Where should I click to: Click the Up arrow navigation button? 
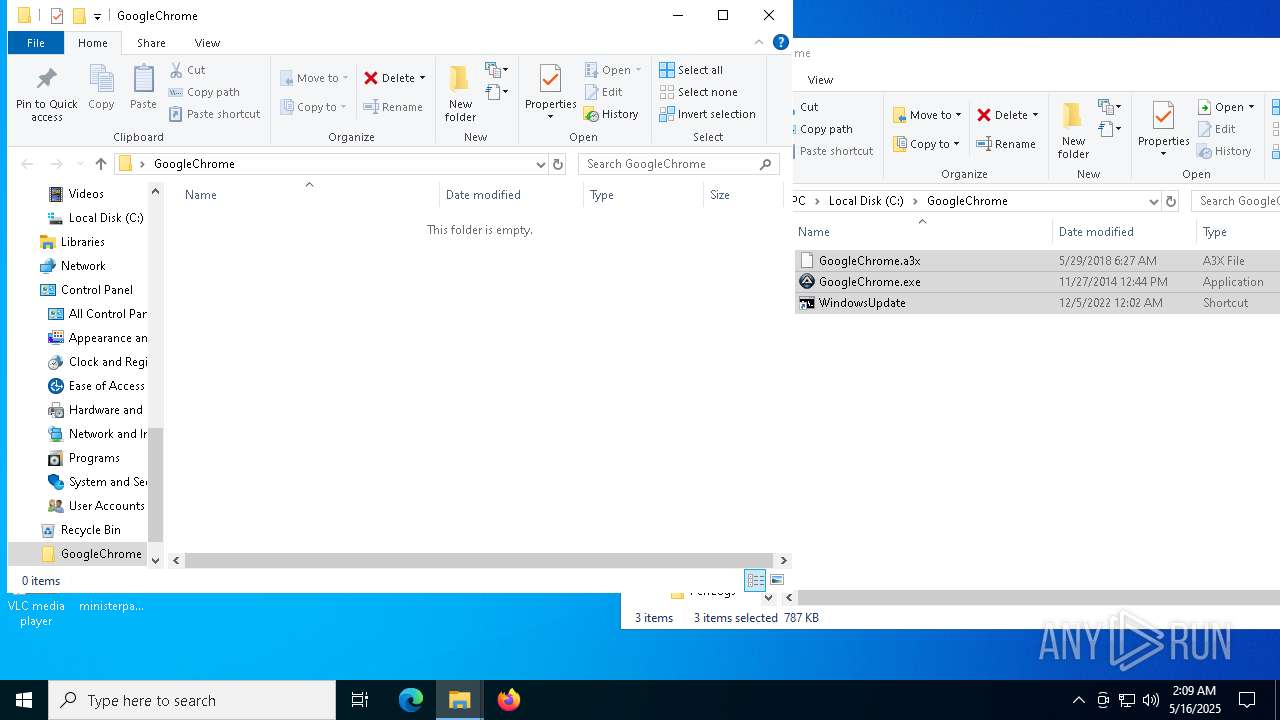tap(100, 164)
